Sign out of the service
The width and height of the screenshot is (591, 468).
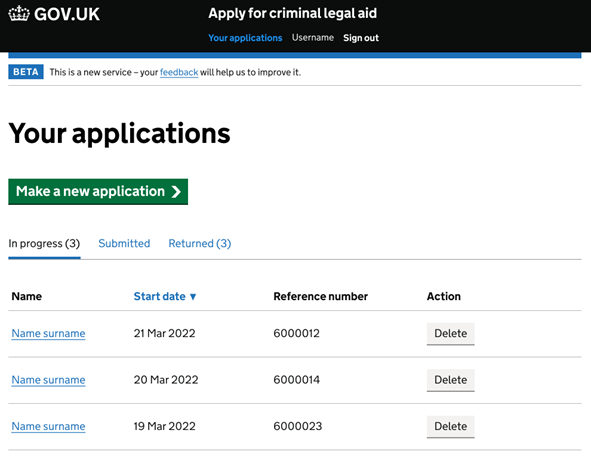pos(361,38)
